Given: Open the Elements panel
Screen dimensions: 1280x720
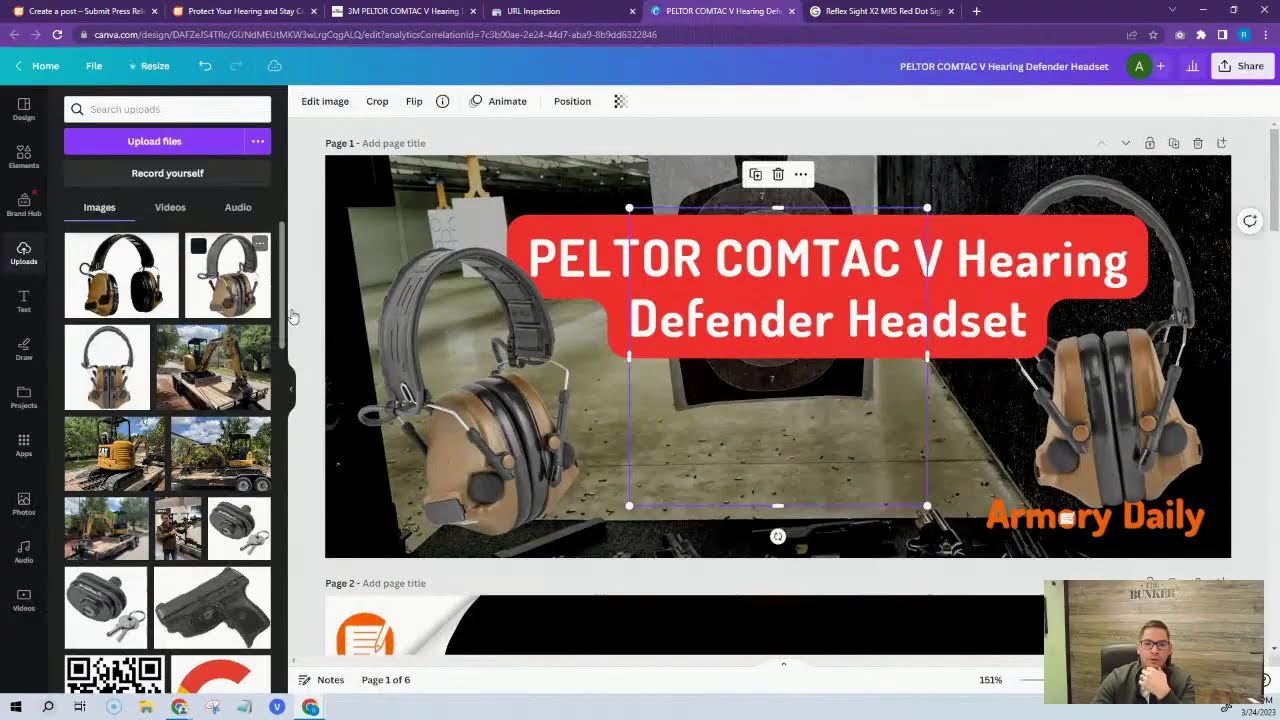Looking at the screenshot, I should (24, 157).
